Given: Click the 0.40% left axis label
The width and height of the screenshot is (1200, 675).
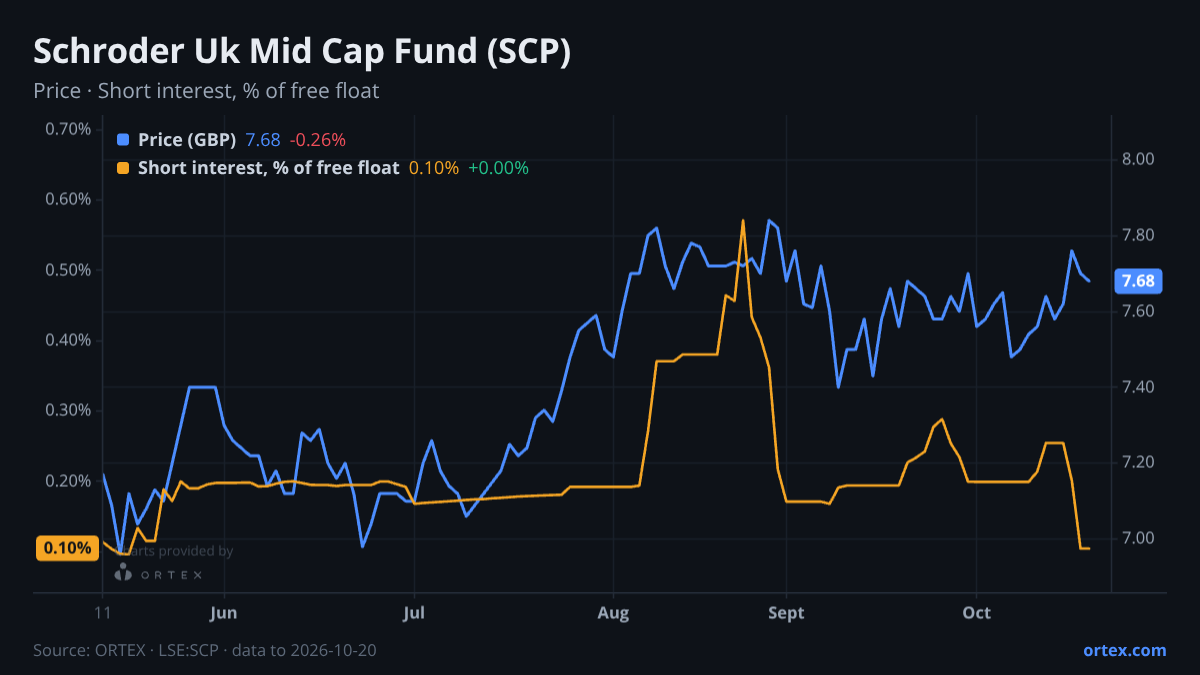Looking at the screenshot, I should click(x=69, y=340).
